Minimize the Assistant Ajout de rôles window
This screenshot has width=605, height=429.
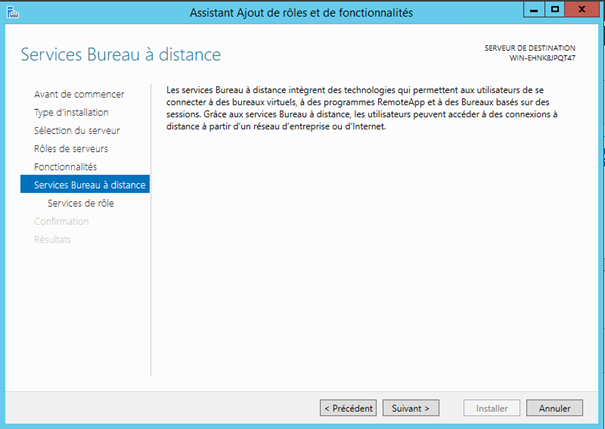(x=530, y=10)
